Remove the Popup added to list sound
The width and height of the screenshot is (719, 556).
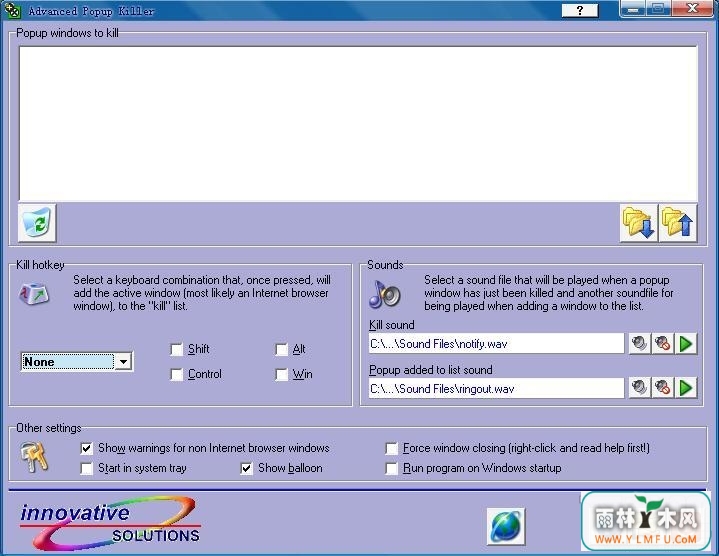[663, 388]
